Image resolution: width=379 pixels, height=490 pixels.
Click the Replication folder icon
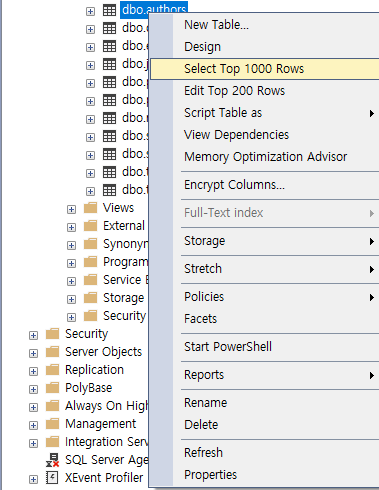52,370
